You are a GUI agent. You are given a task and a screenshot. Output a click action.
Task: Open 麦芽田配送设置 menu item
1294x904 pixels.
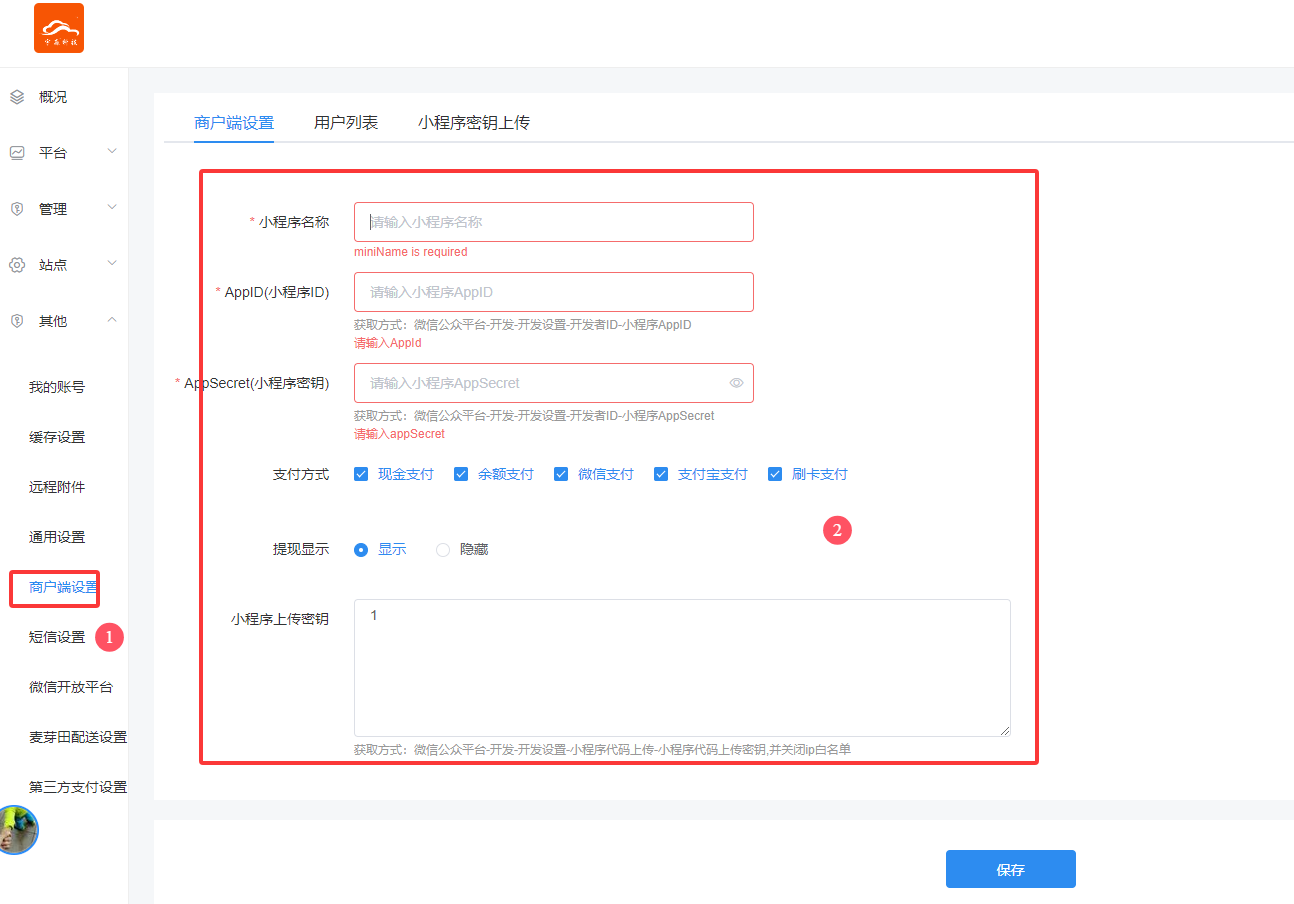click(78, 737)
